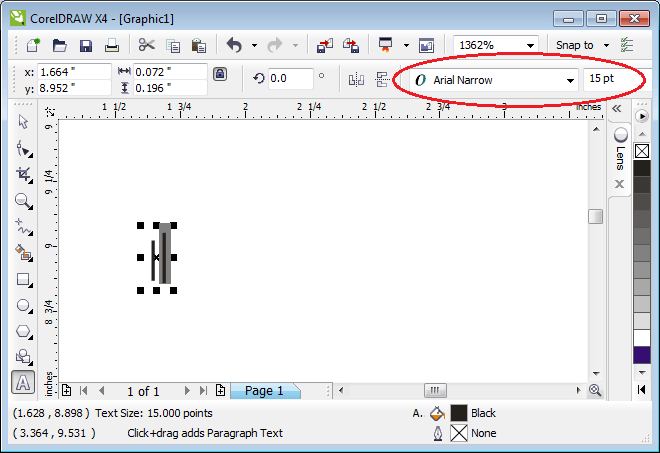Select the Pick tool arrow
660x453 pixels.
click(x=22, y=123)
